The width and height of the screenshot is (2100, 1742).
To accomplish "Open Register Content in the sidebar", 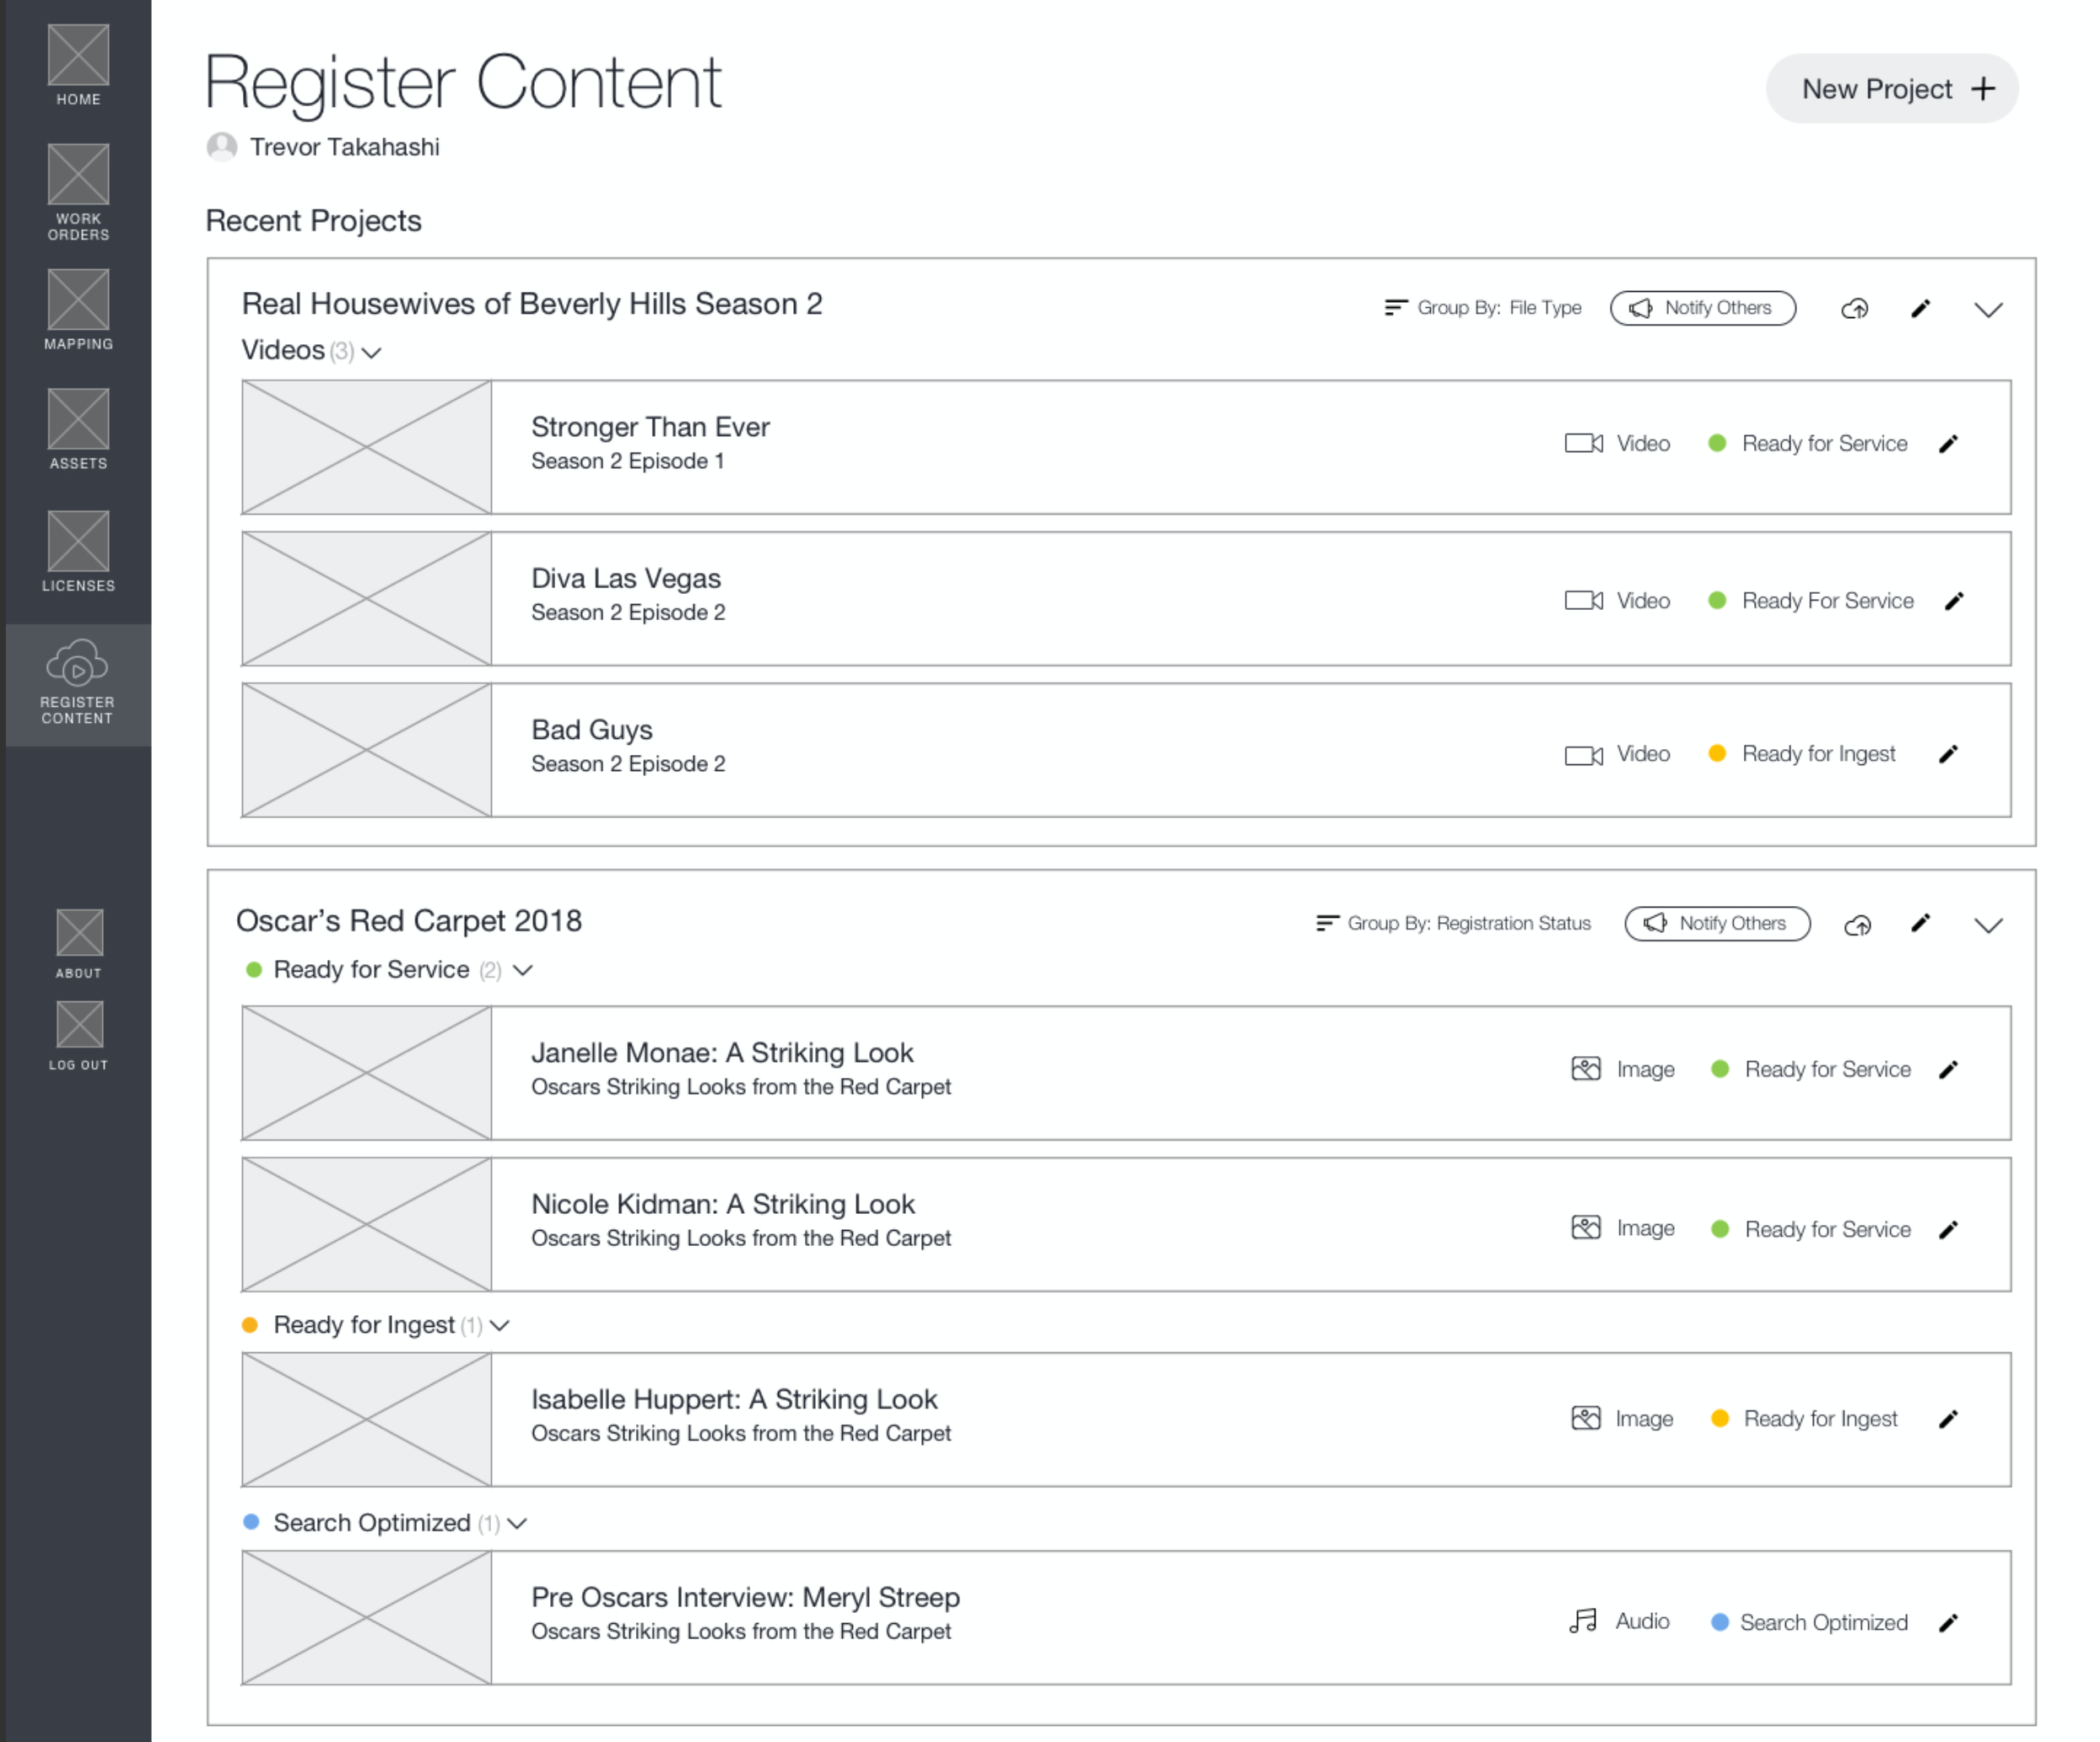I will tap(78, 684).
